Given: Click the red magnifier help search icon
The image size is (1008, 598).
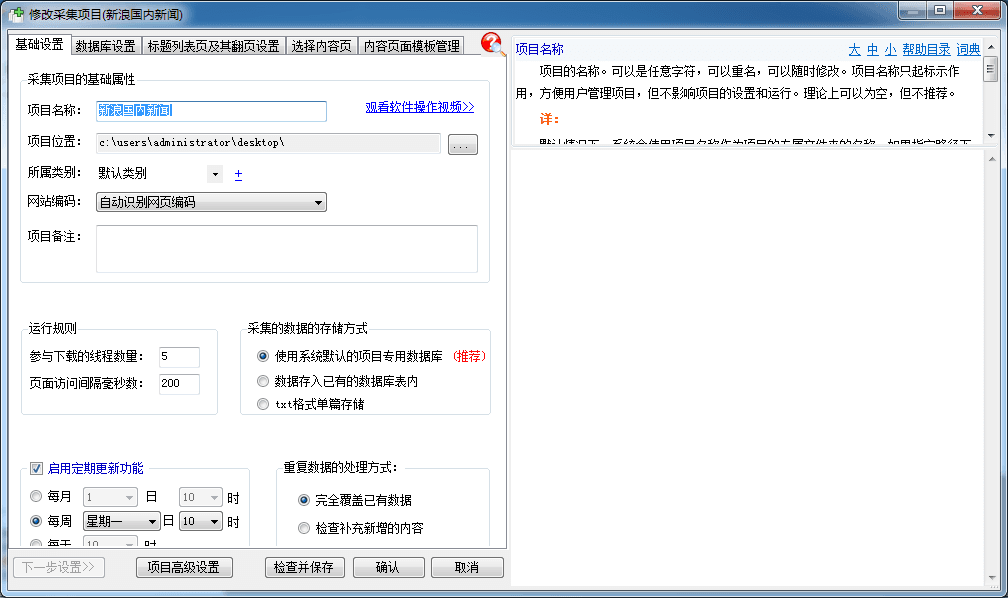Looking at the screenshot, I should pos(493,44).
